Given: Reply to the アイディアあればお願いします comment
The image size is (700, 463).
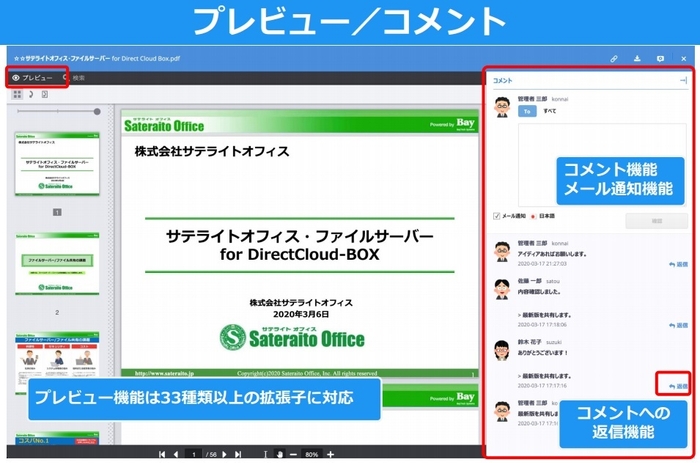Looking at the screenshot, I should pos(679,264).
